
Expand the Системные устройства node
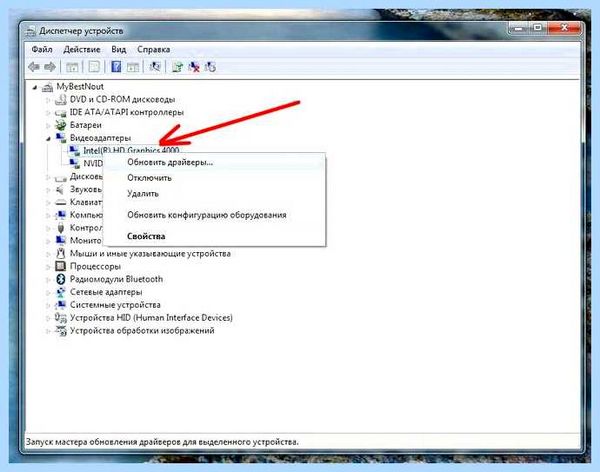[48, 305]
